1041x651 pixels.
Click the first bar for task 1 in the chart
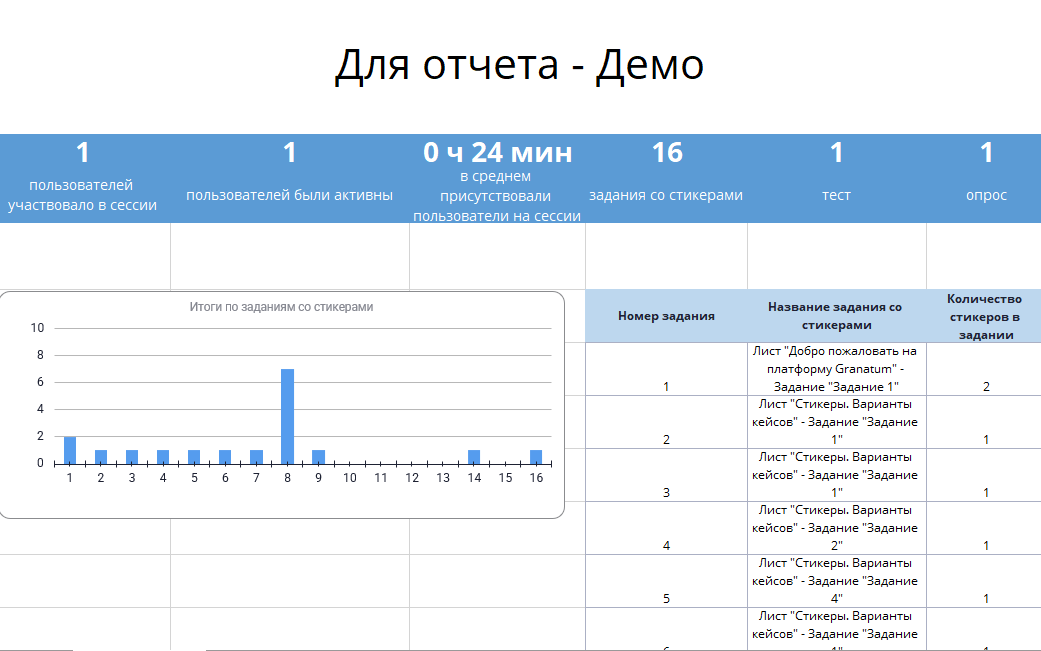(70, 450)
